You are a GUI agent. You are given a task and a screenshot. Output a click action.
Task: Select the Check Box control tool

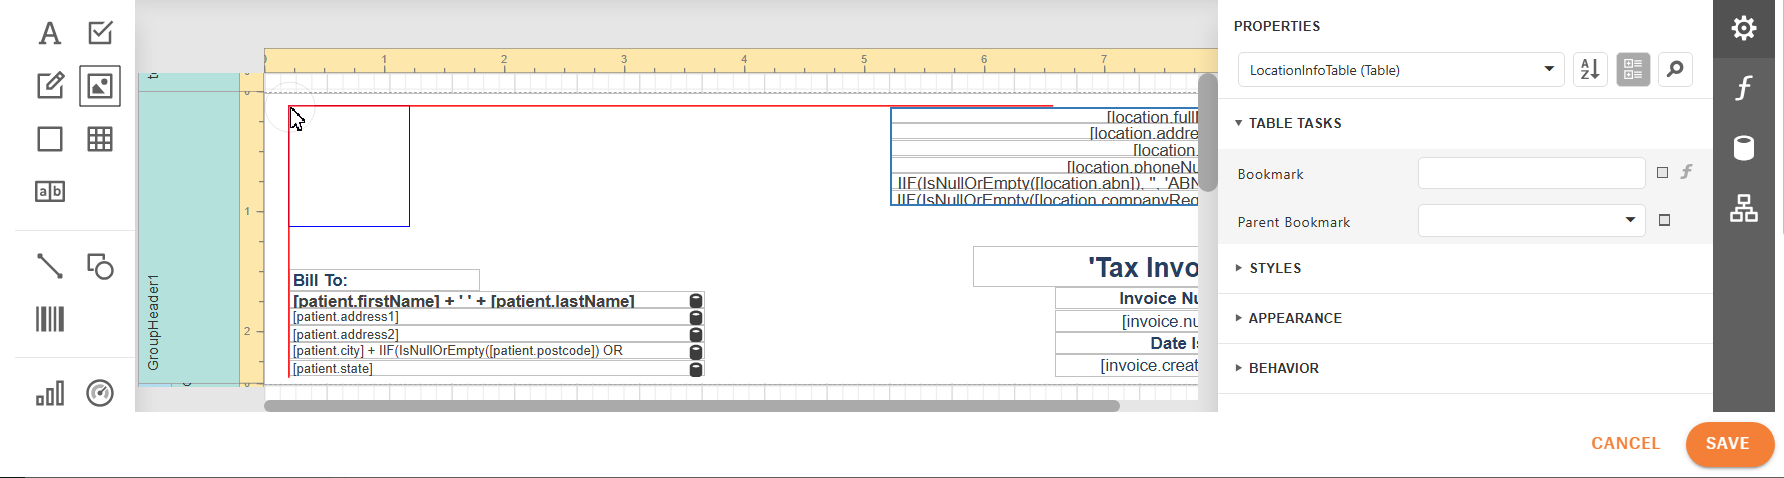(100, 34)
